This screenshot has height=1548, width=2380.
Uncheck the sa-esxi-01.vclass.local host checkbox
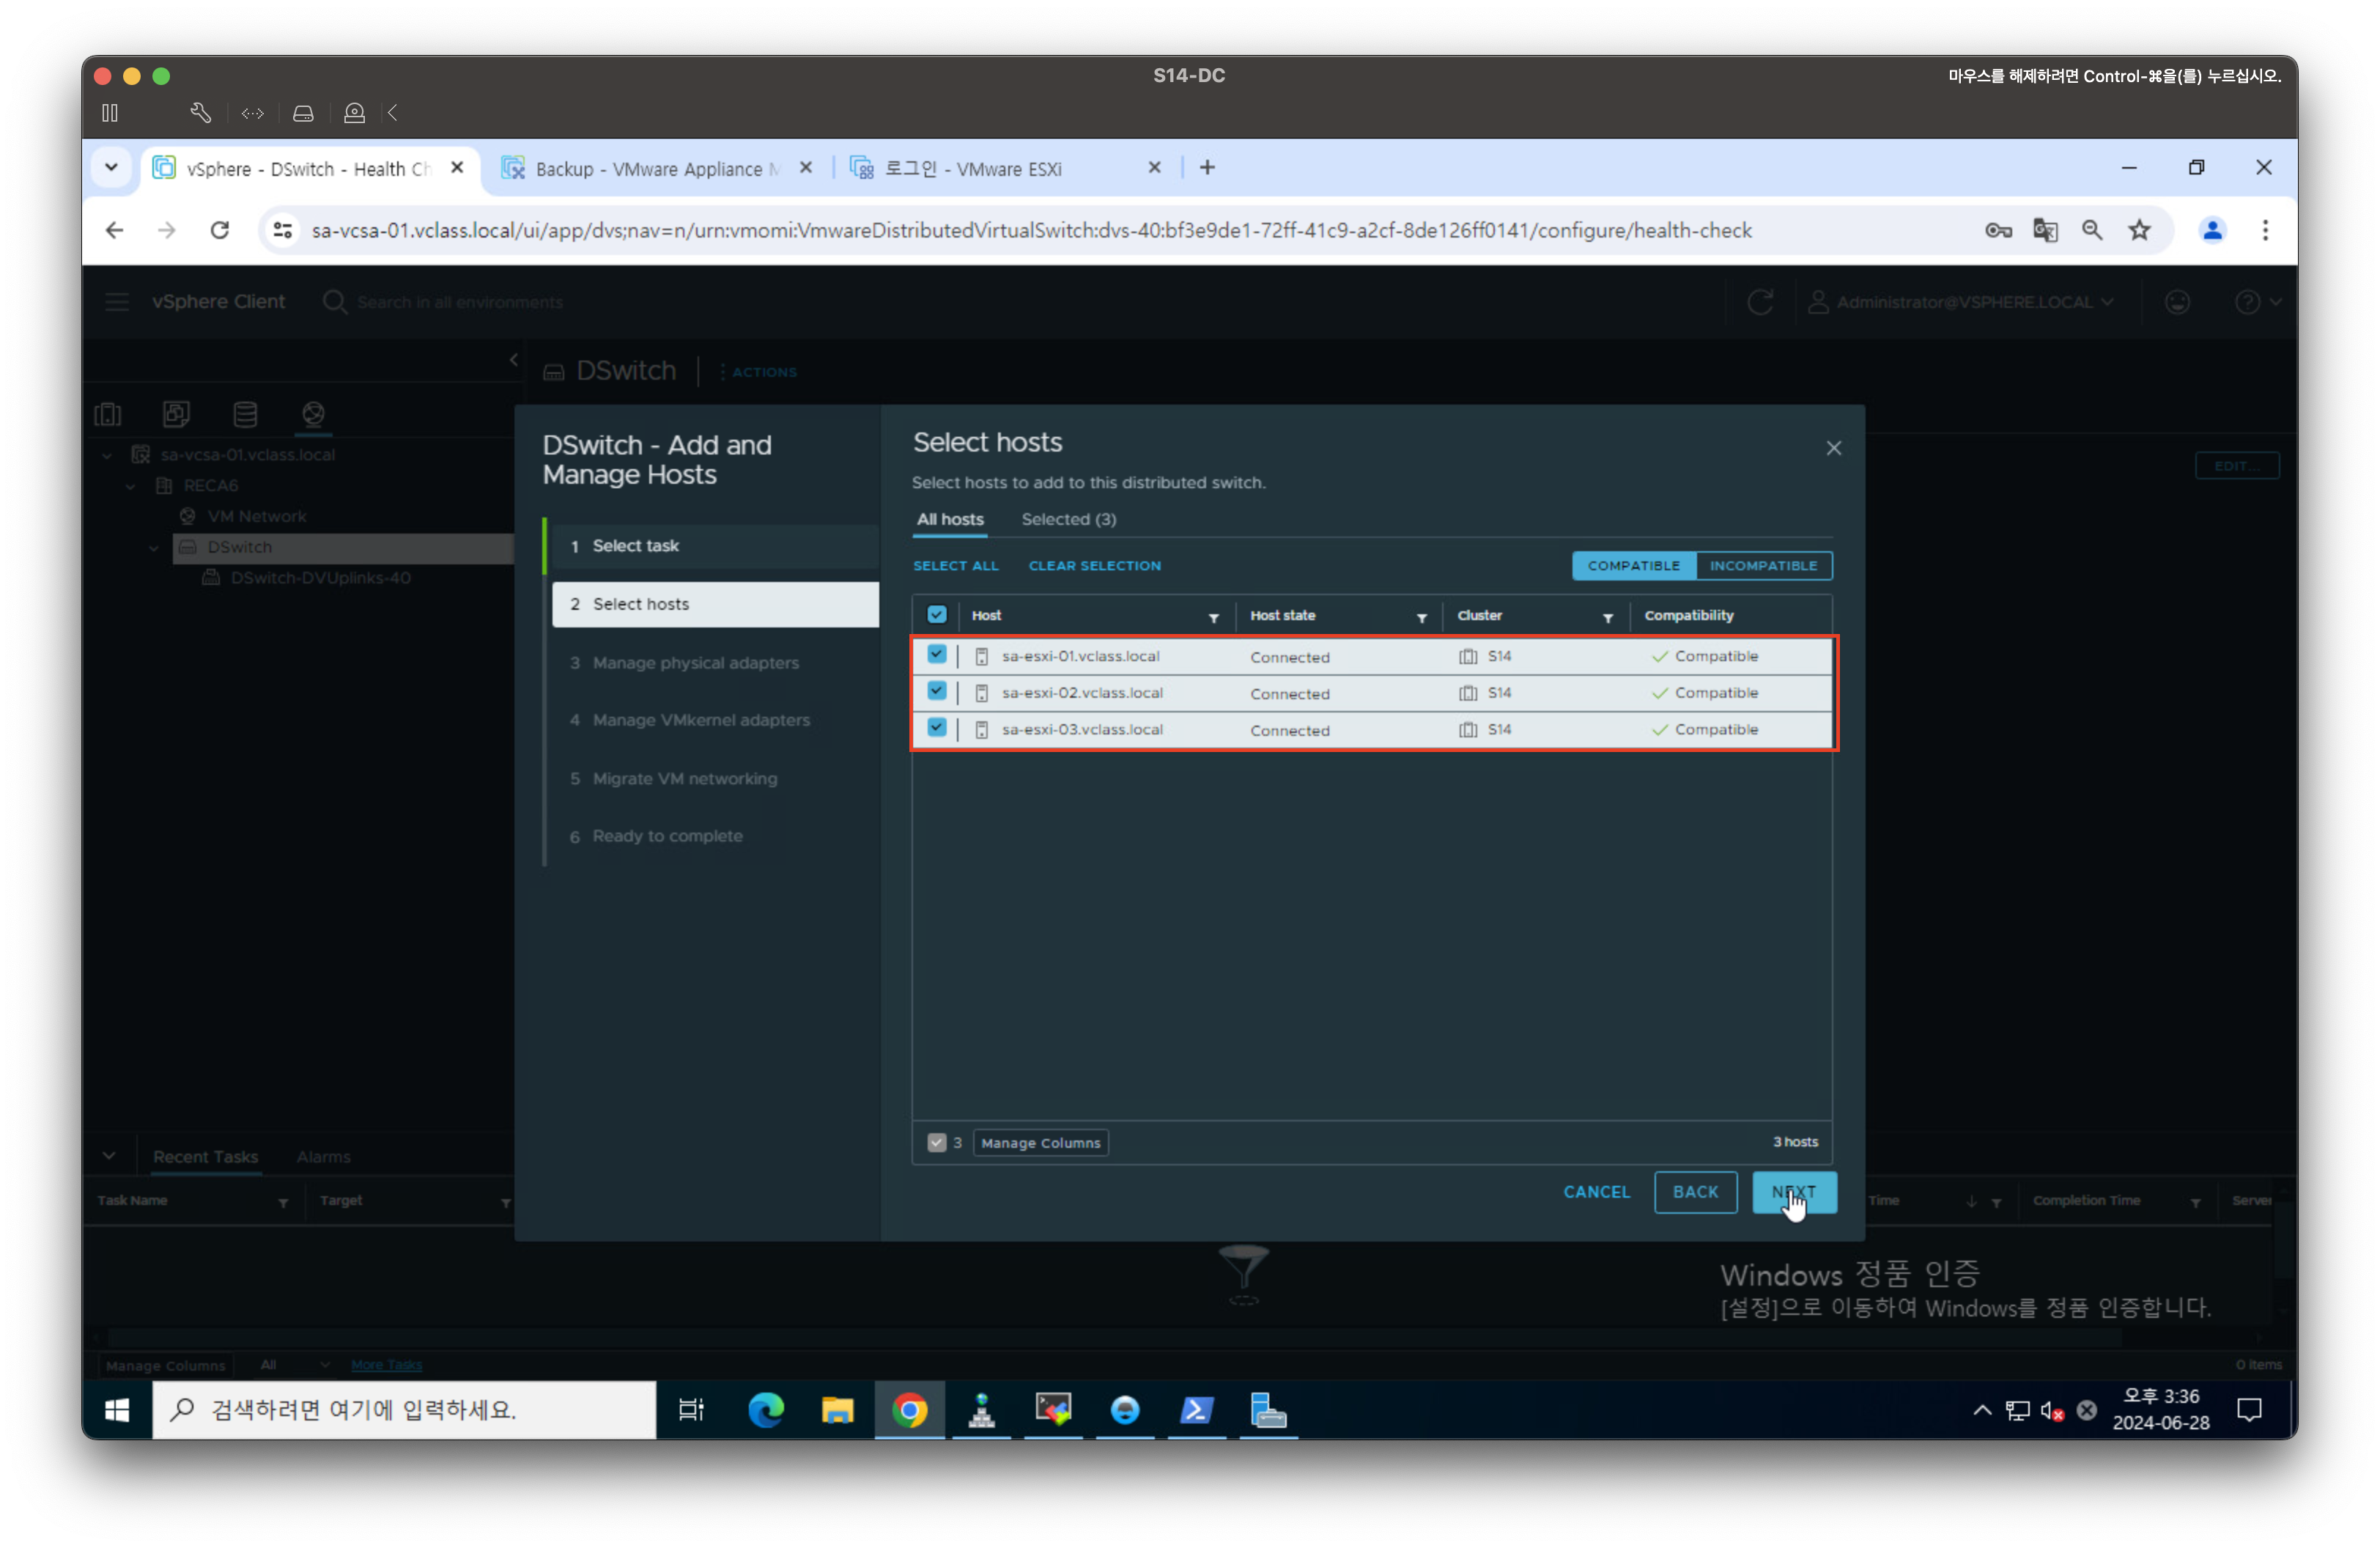[x=936, y=655]
